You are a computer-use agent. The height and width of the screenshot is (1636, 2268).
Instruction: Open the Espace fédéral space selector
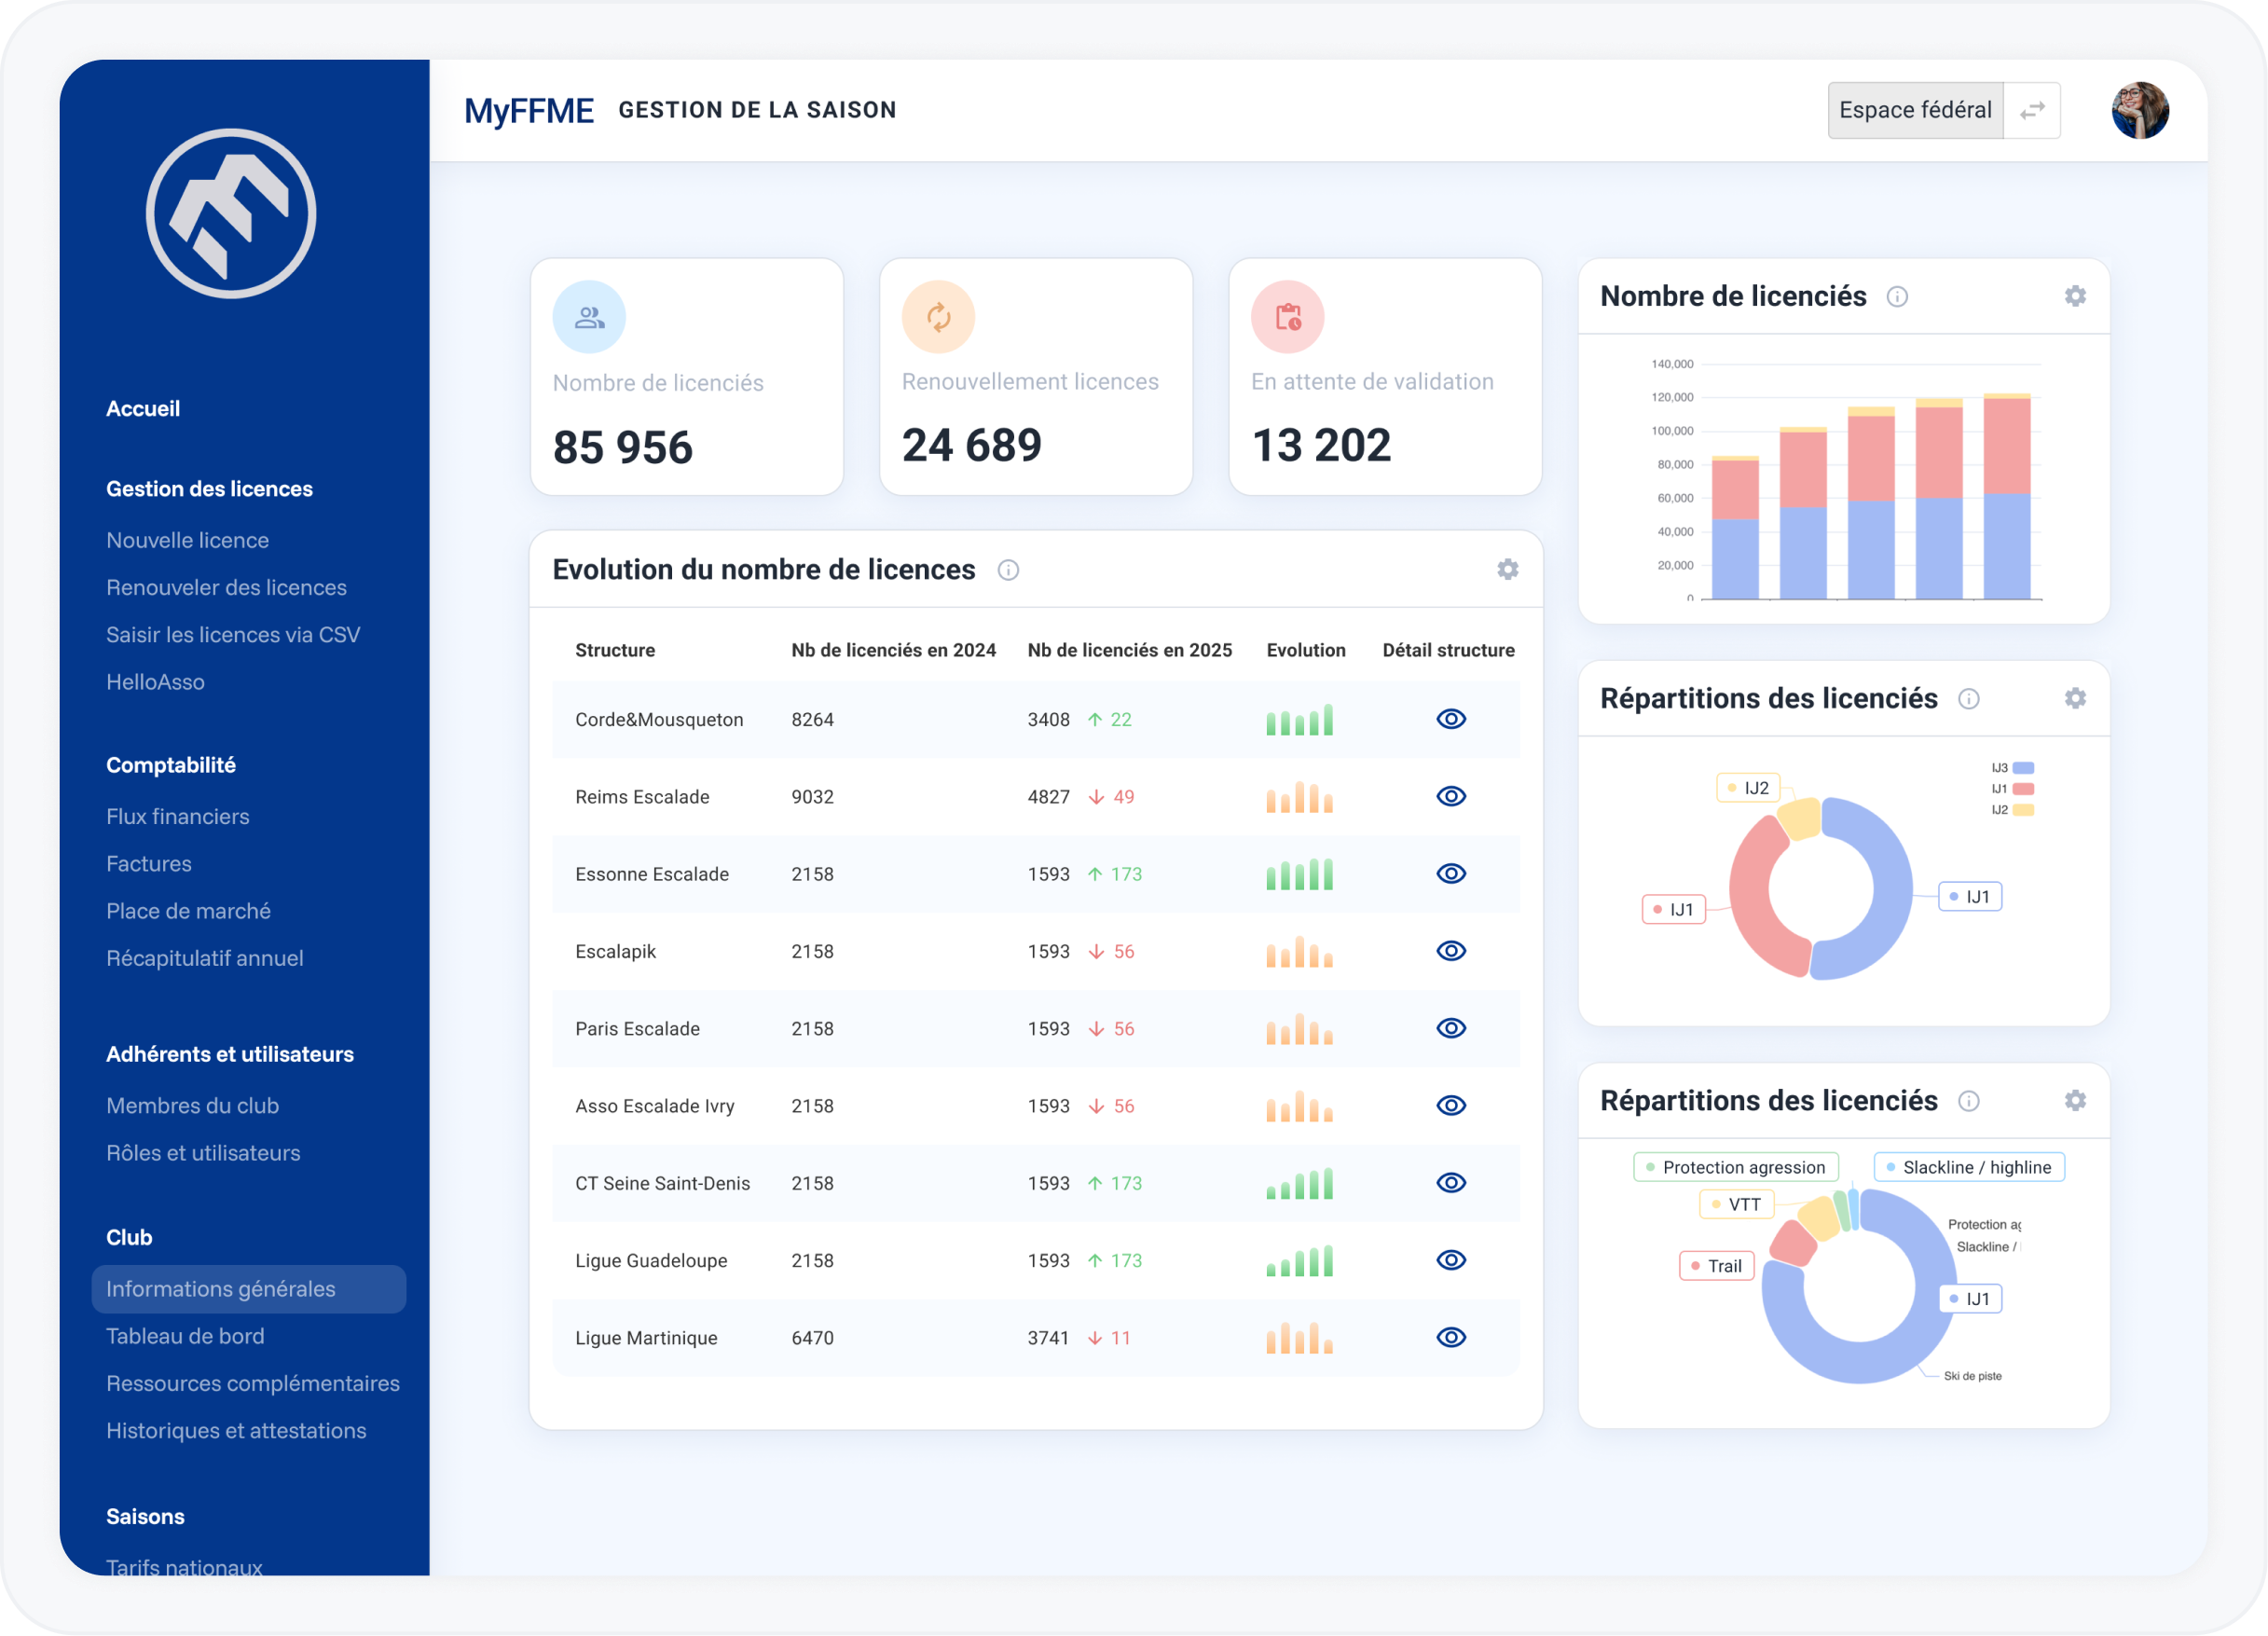click(1914, 111)
